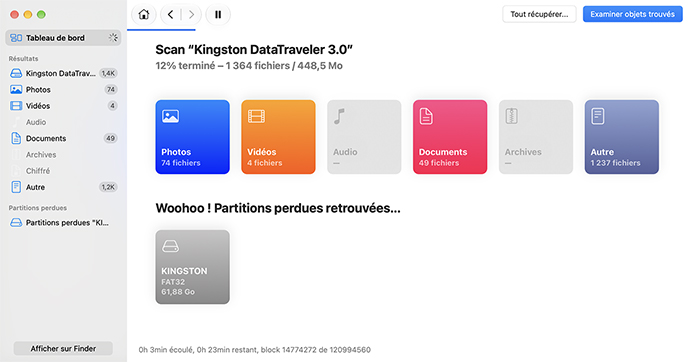The width and height of the screenshot is (688, 362).
Task: Open the red Documents card
Action: click(450, 137)
